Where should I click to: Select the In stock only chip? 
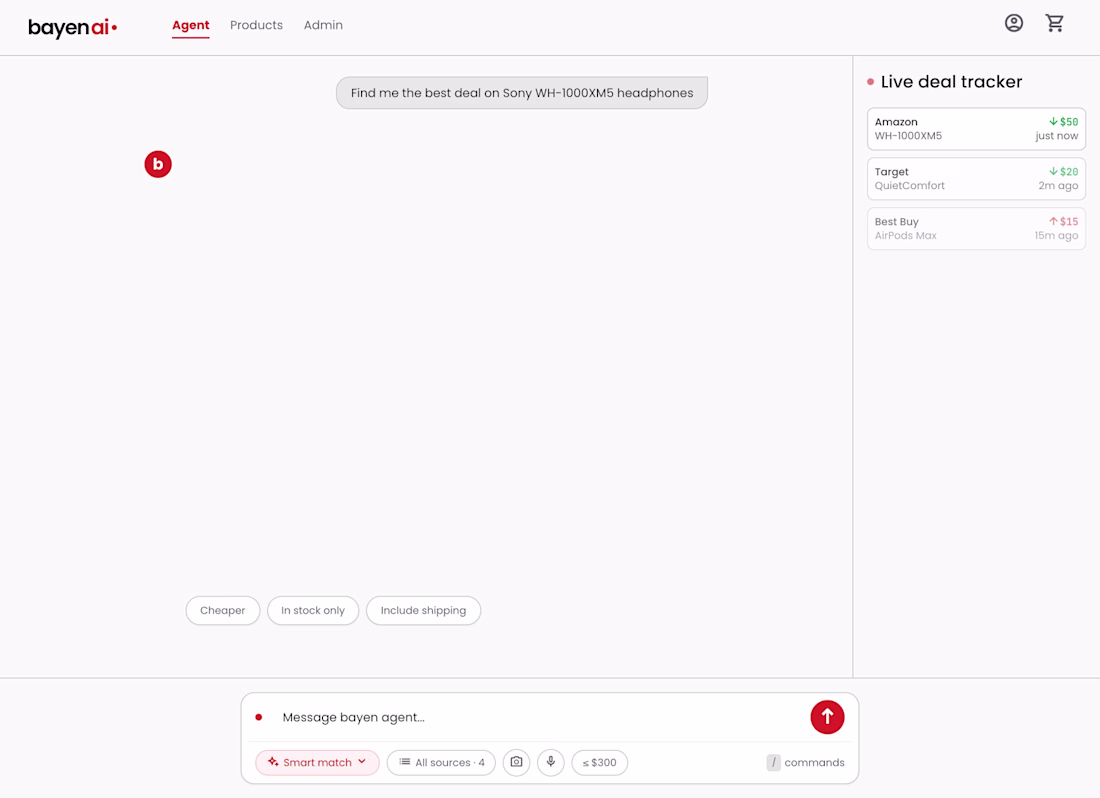pos(313,610)
